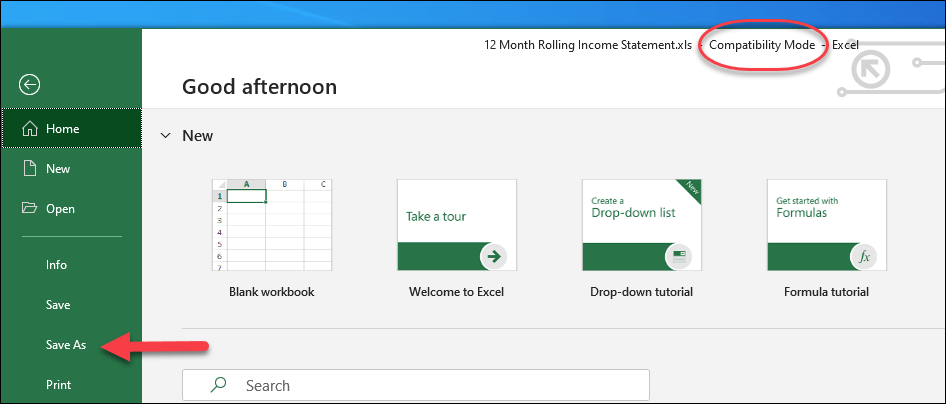
Task: Click the Home house icon
Action: (x=30, y=129)
